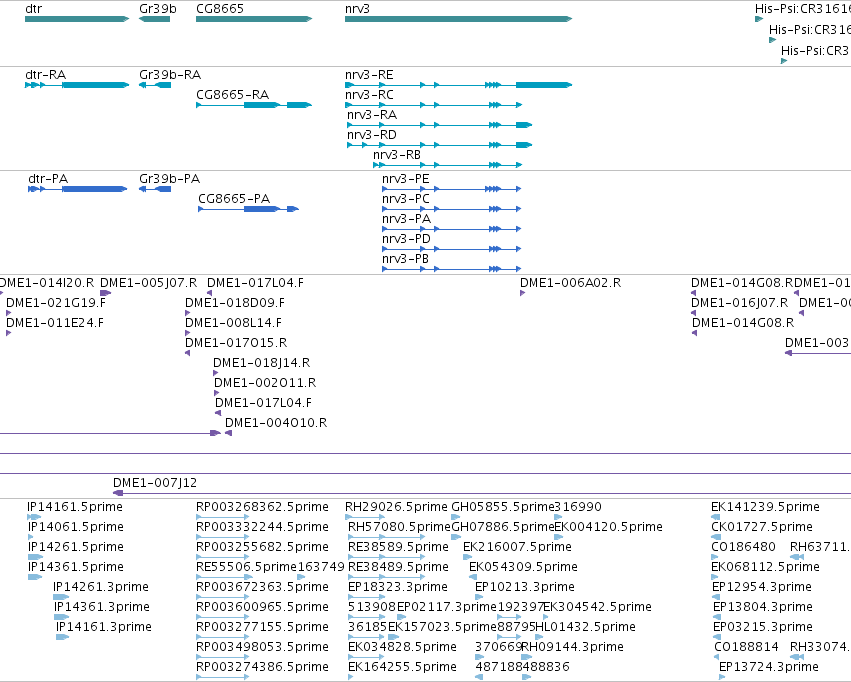The image size is (851, 682).
Task: Click the nrv3-RD transcript label
Action: [372, 135]
